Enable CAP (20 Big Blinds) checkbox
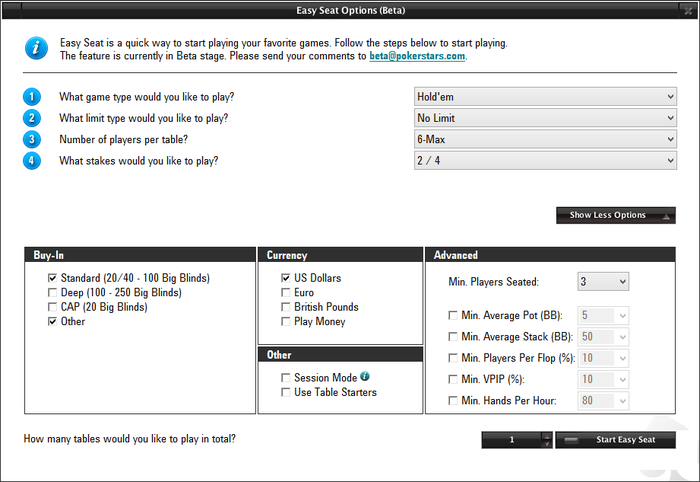 (x=52, y=307)
